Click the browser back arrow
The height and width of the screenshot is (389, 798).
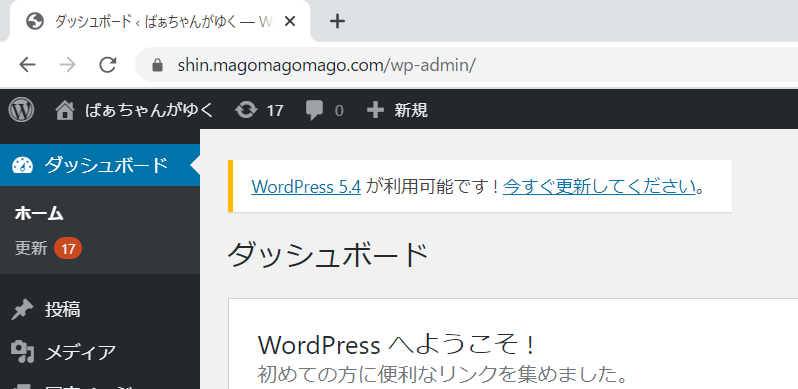27,65
